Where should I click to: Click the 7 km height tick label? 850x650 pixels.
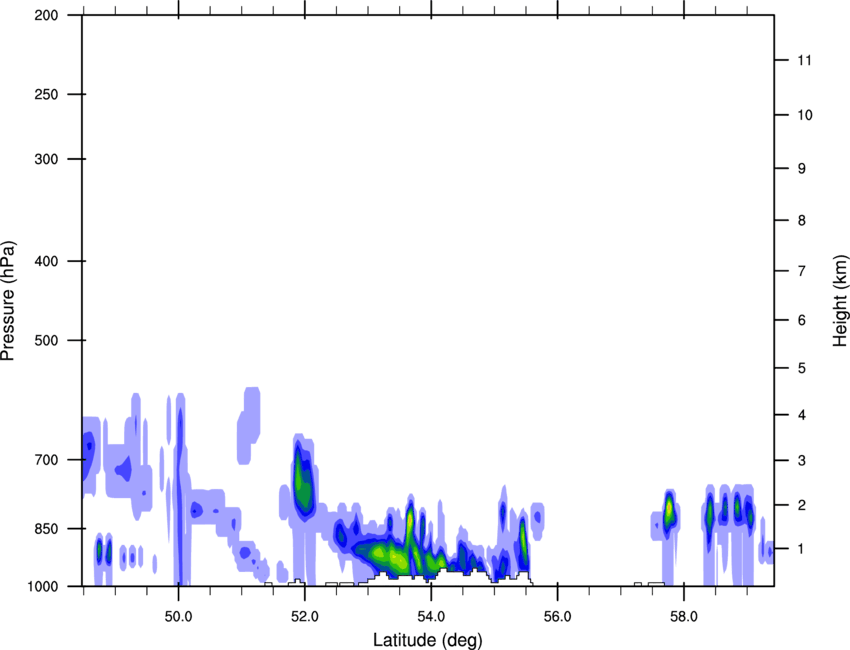[x=802, y=271]
